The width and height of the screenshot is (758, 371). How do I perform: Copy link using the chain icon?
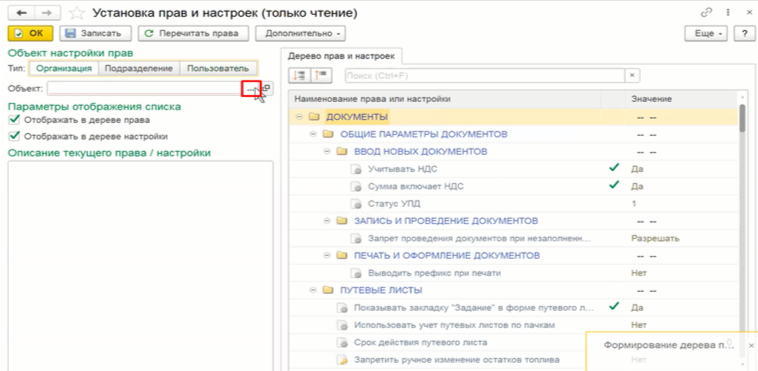tap(706, 13)
